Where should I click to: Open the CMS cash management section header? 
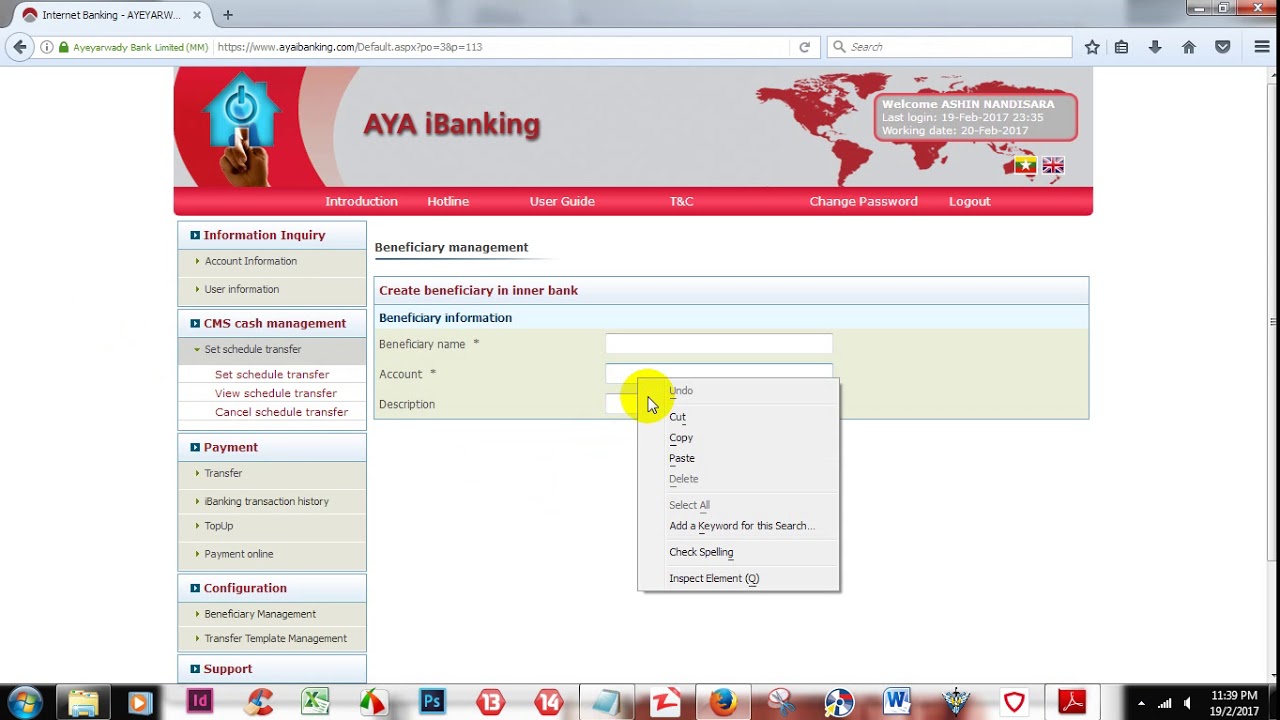[272, 323]
